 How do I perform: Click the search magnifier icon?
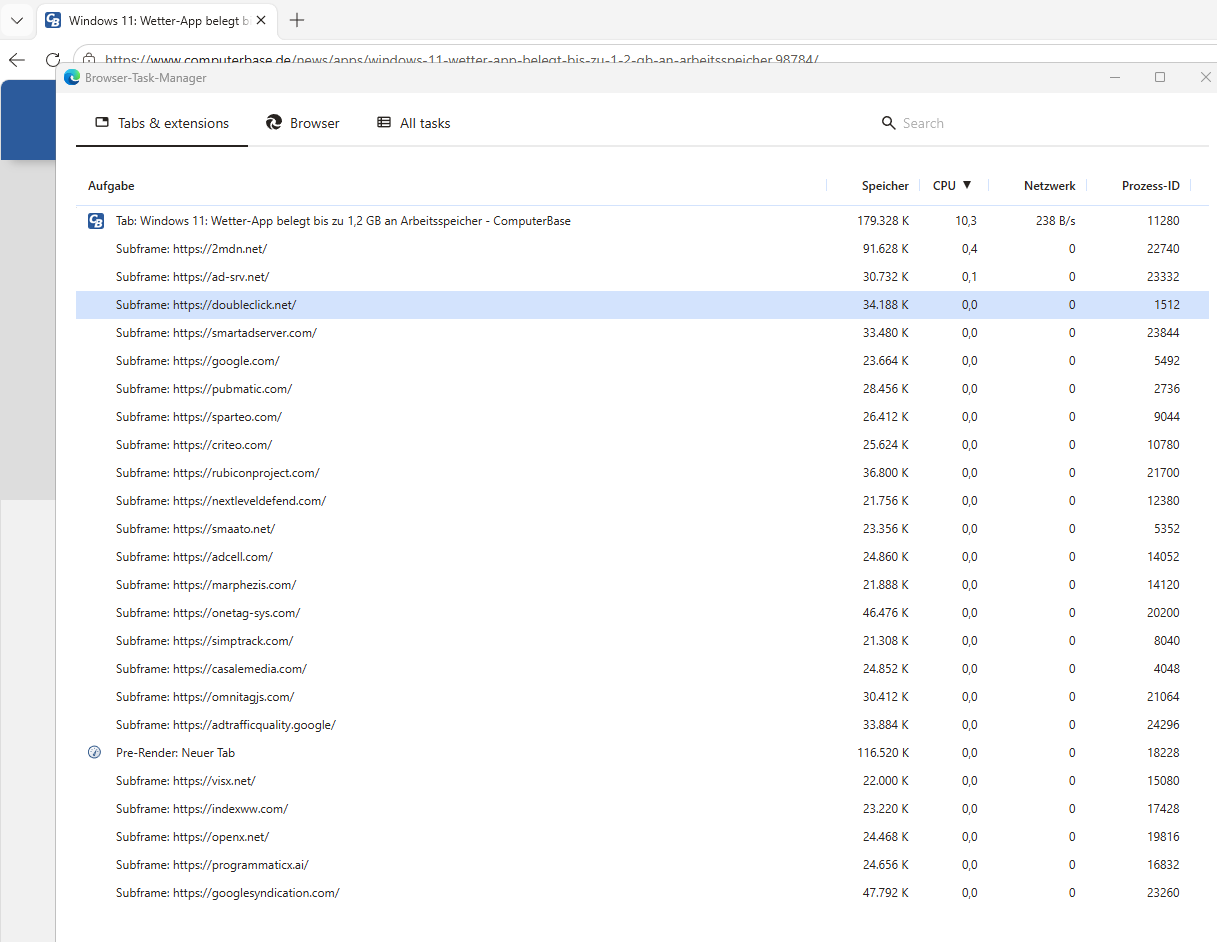point(888,123)
